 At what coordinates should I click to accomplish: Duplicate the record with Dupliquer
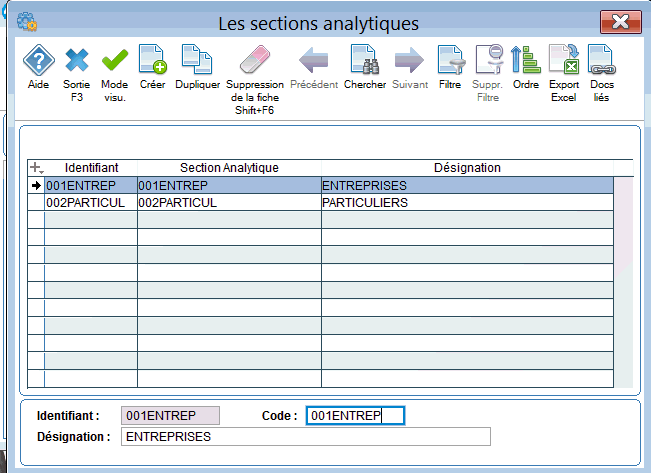tap(197, 60)
